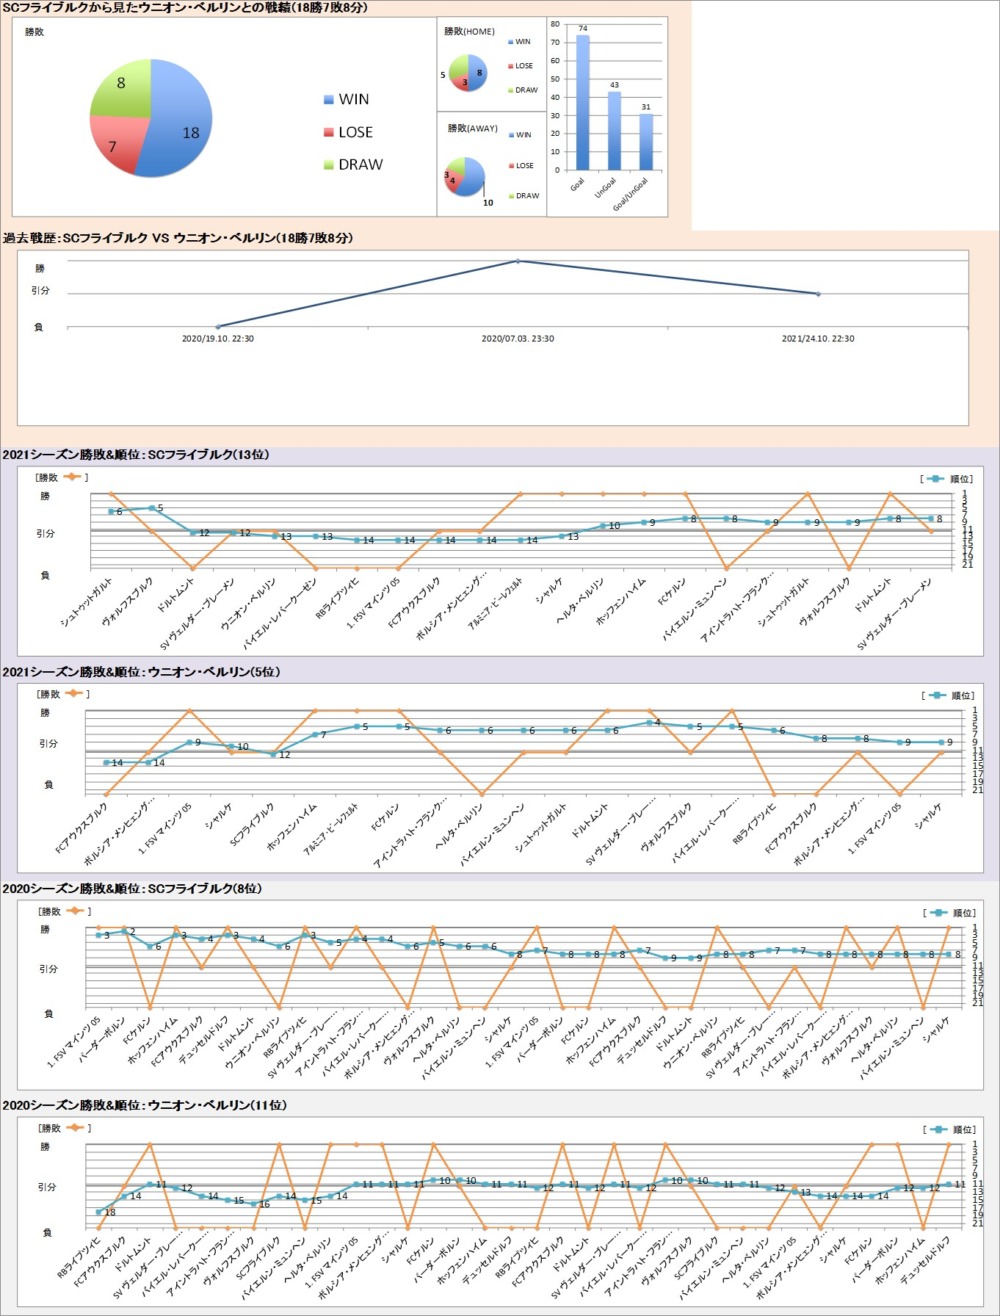Click the 過去戦歴 section heading

(x=178, y=238)
